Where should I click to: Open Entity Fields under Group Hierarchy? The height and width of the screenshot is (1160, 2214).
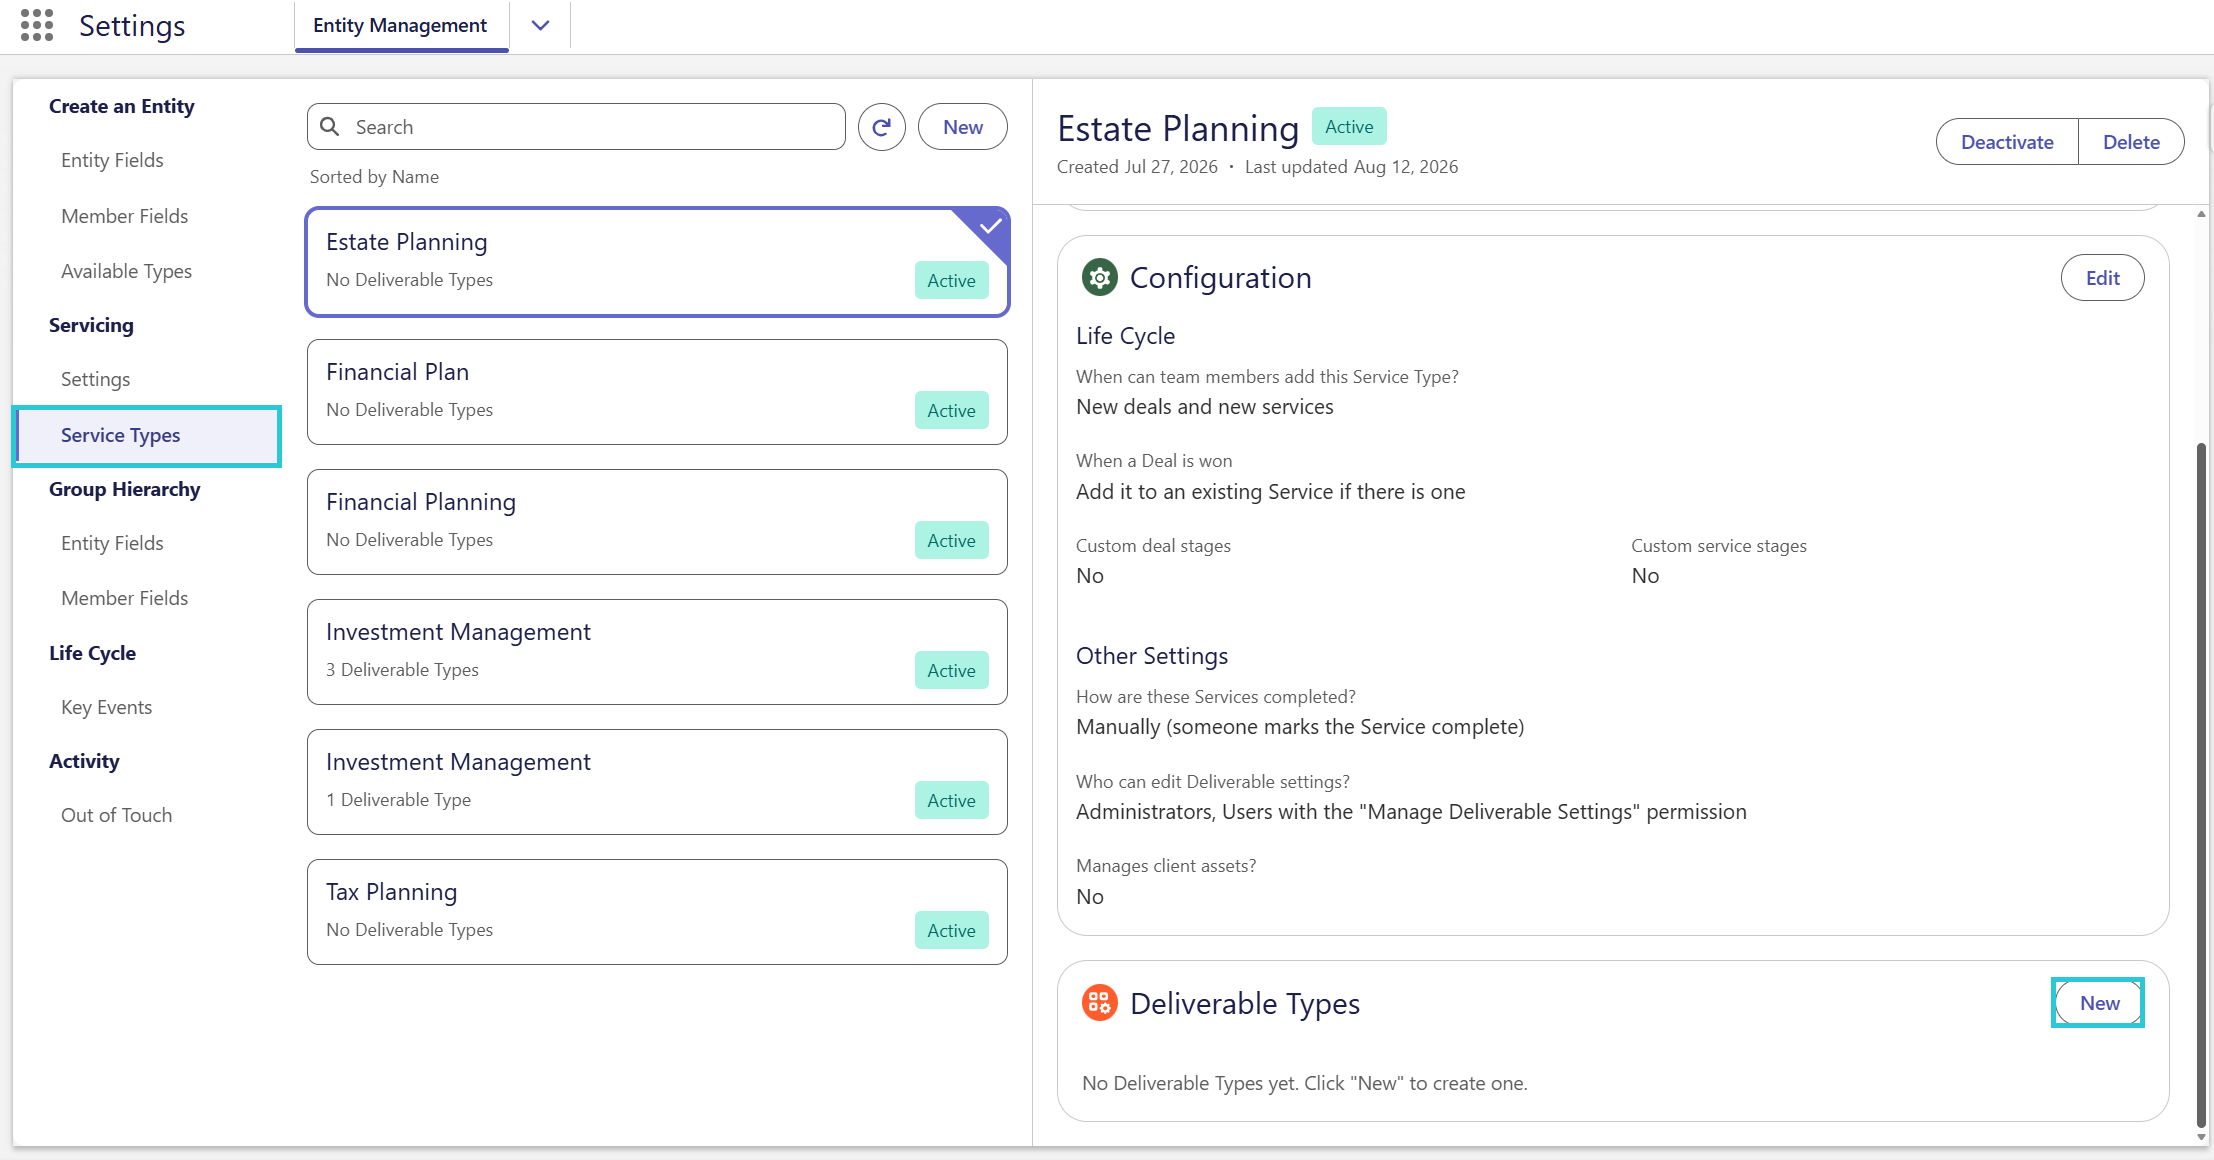112,543
